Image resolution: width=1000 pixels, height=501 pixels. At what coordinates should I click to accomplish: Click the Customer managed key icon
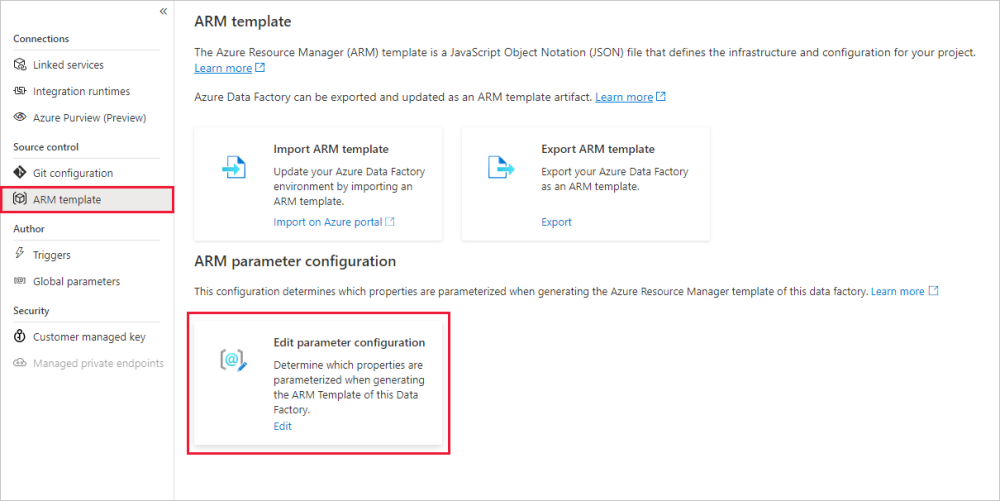(x=20, y=336)
